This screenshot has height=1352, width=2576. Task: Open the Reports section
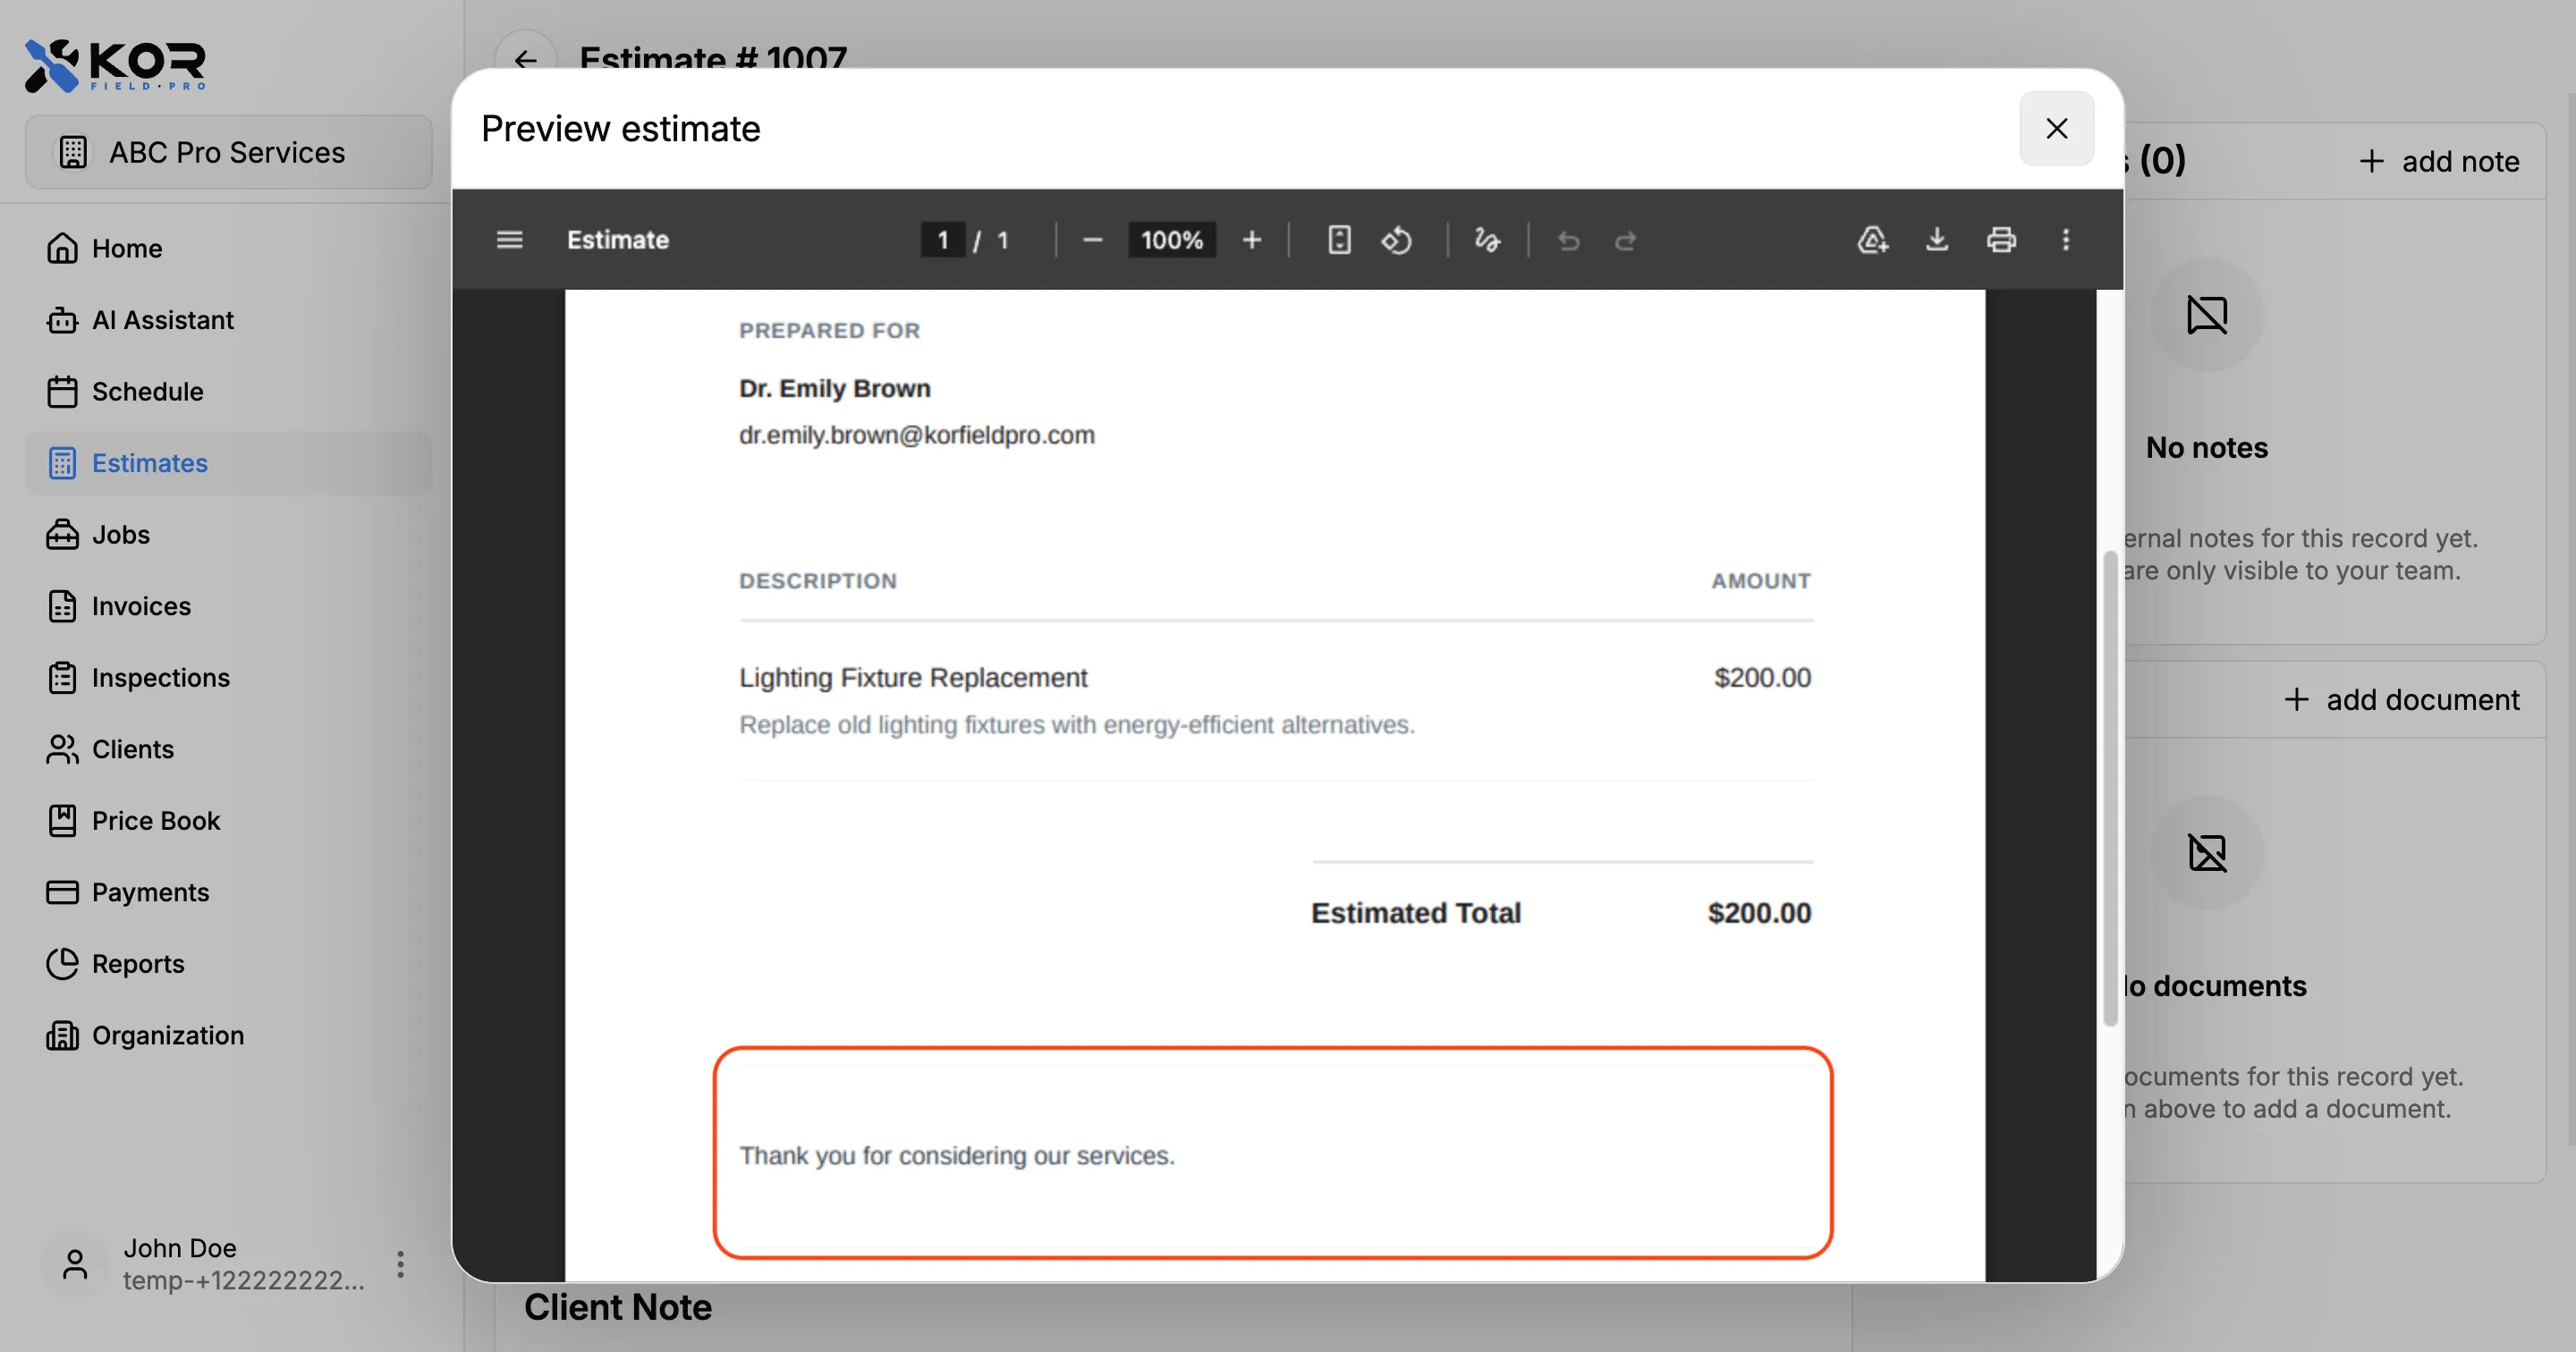coord(137,964)
